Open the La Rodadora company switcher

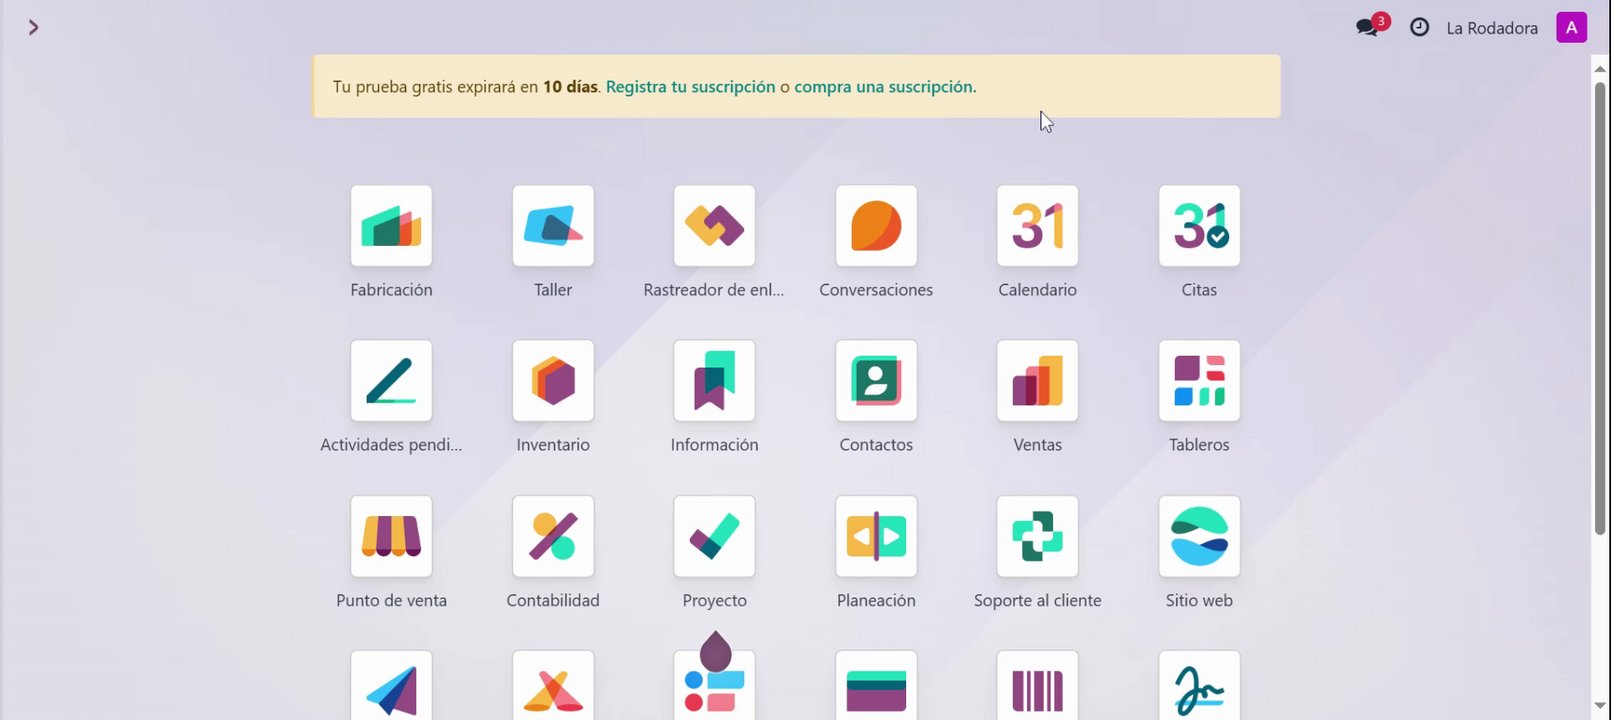[1492, 28]
